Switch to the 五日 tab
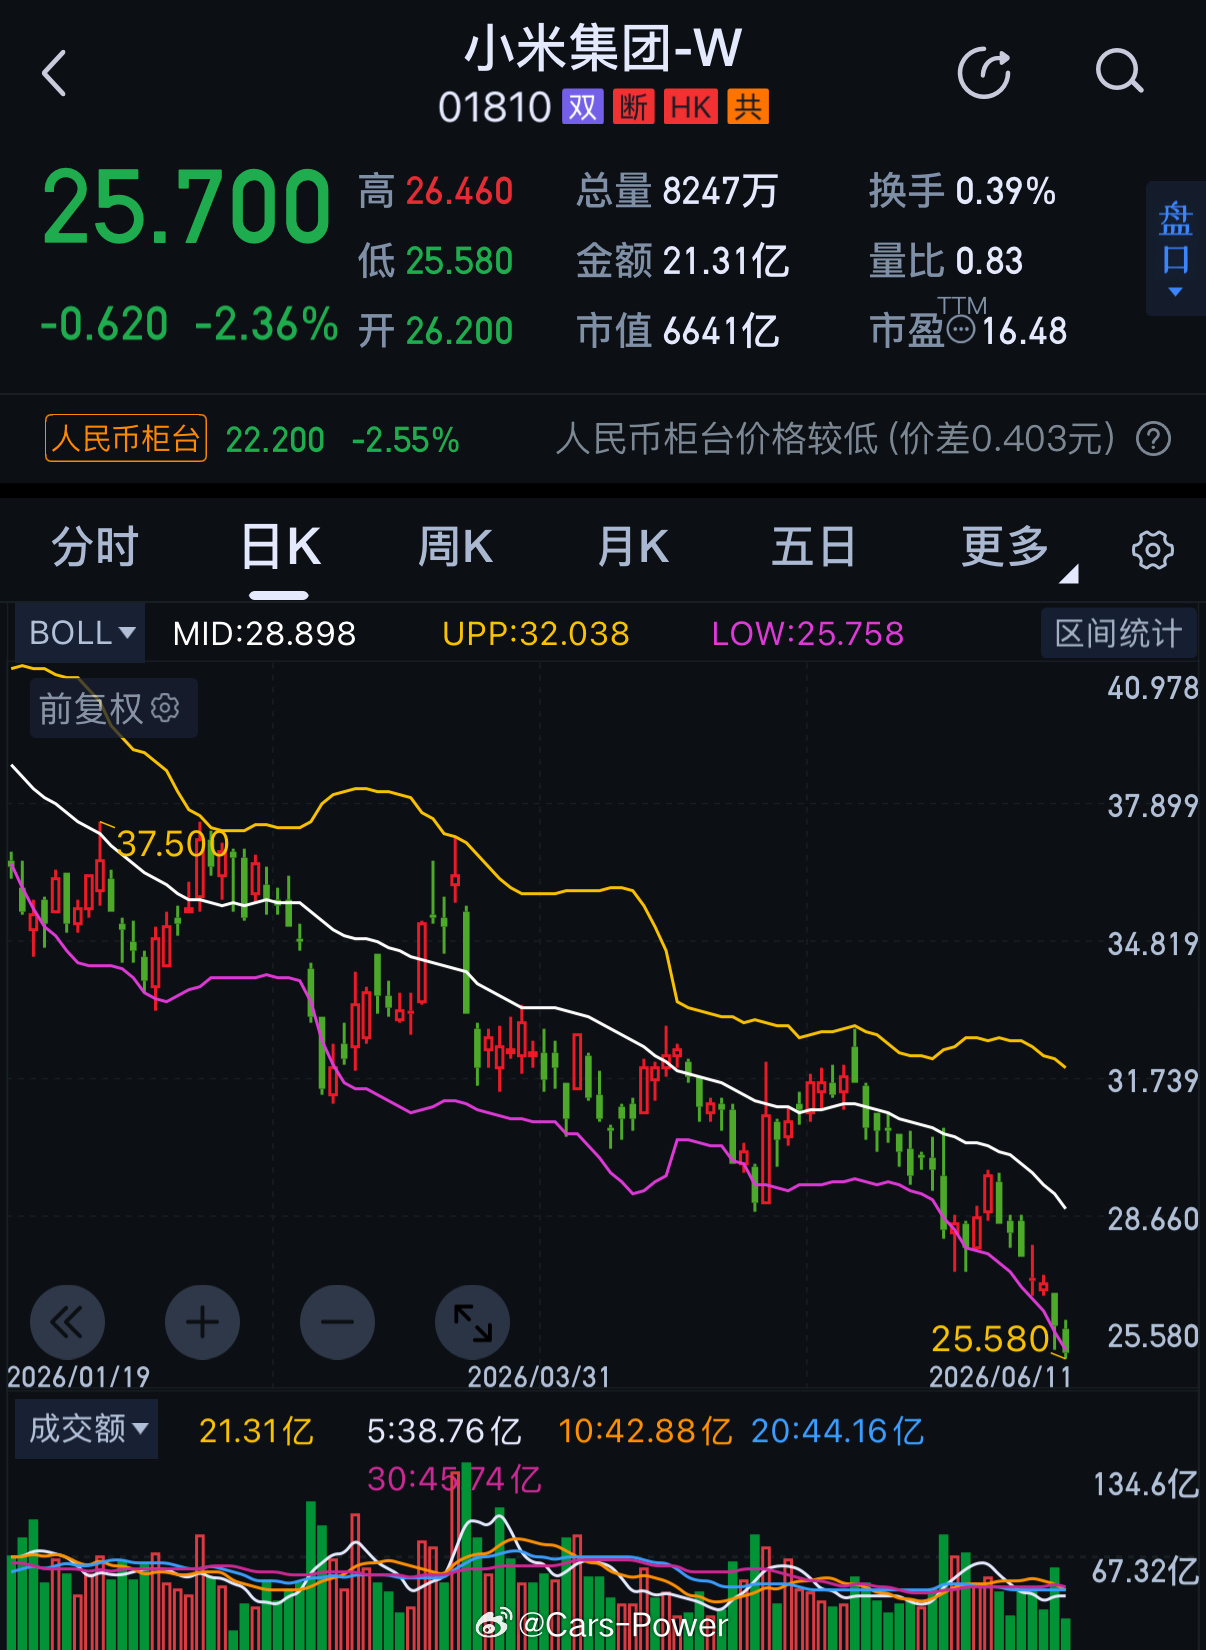This screenshot has height=1650, width=1206. click(x=813, y=547)
